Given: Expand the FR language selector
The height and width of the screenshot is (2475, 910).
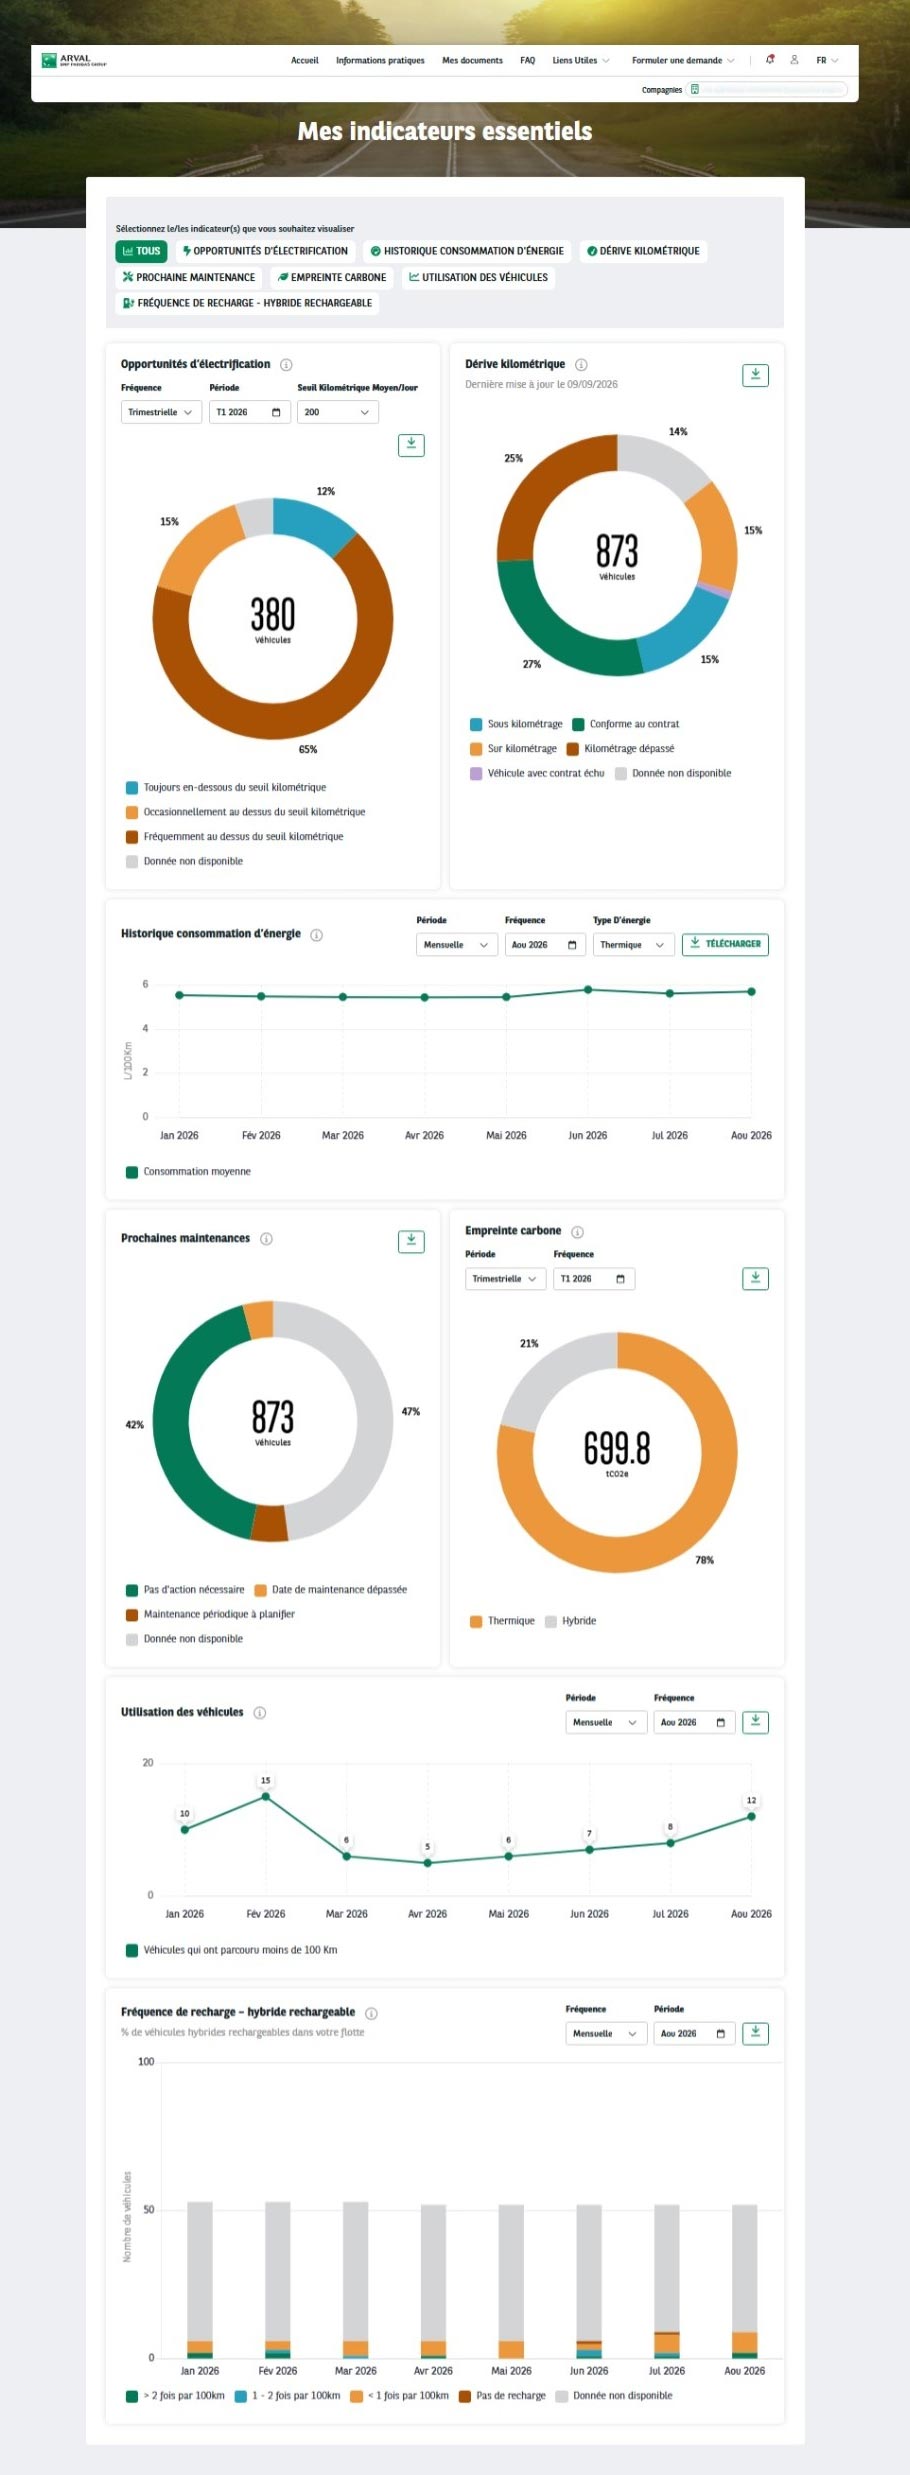Looking at the screenshot, I should pyautogui.click(x=827, y=60).
